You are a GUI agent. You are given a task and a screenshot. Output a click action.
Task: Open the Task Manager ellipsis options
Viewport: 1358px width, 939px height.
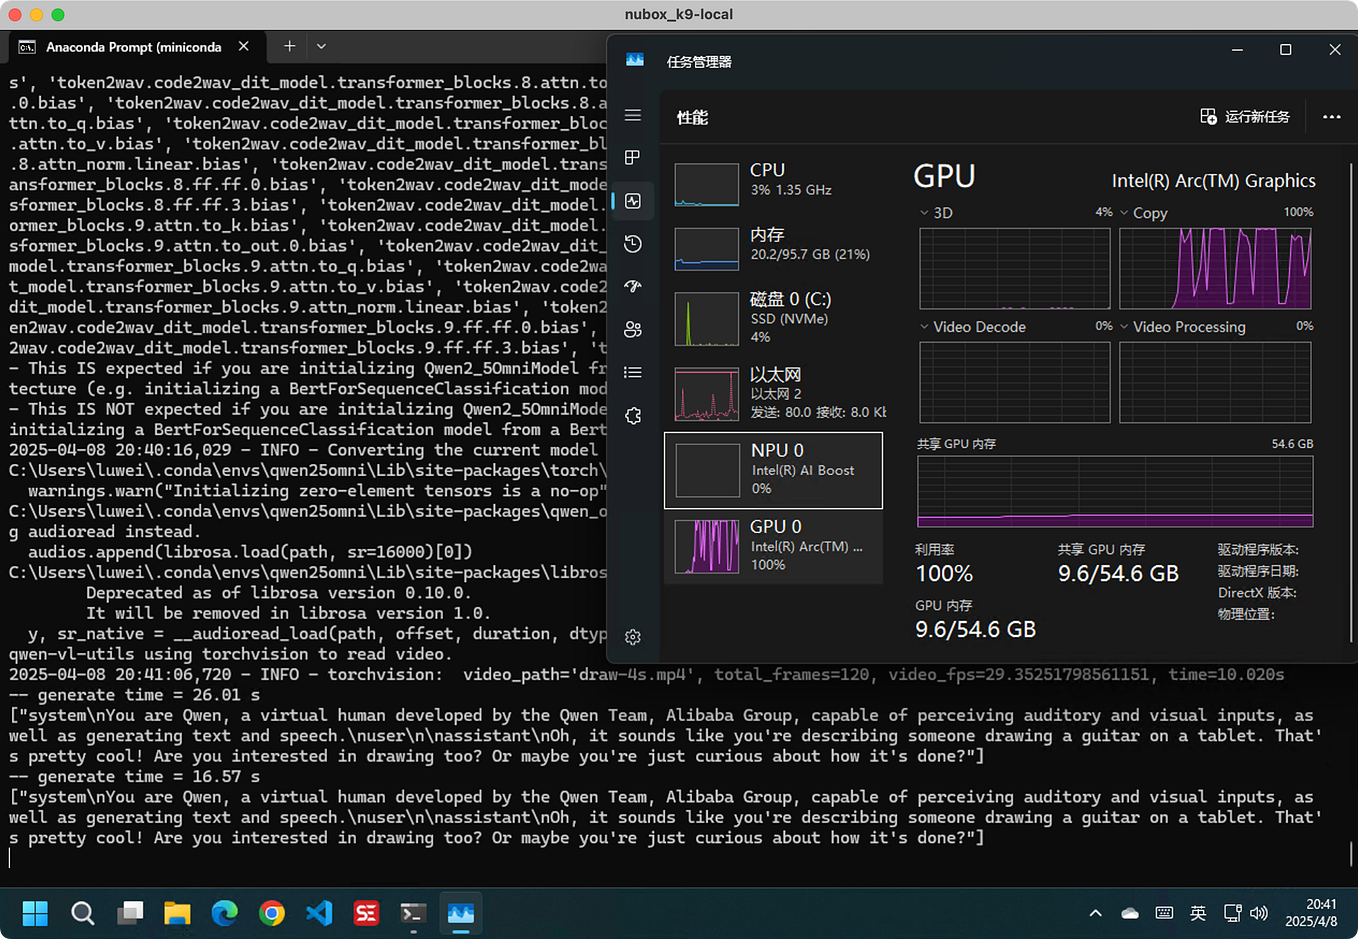1331,116
